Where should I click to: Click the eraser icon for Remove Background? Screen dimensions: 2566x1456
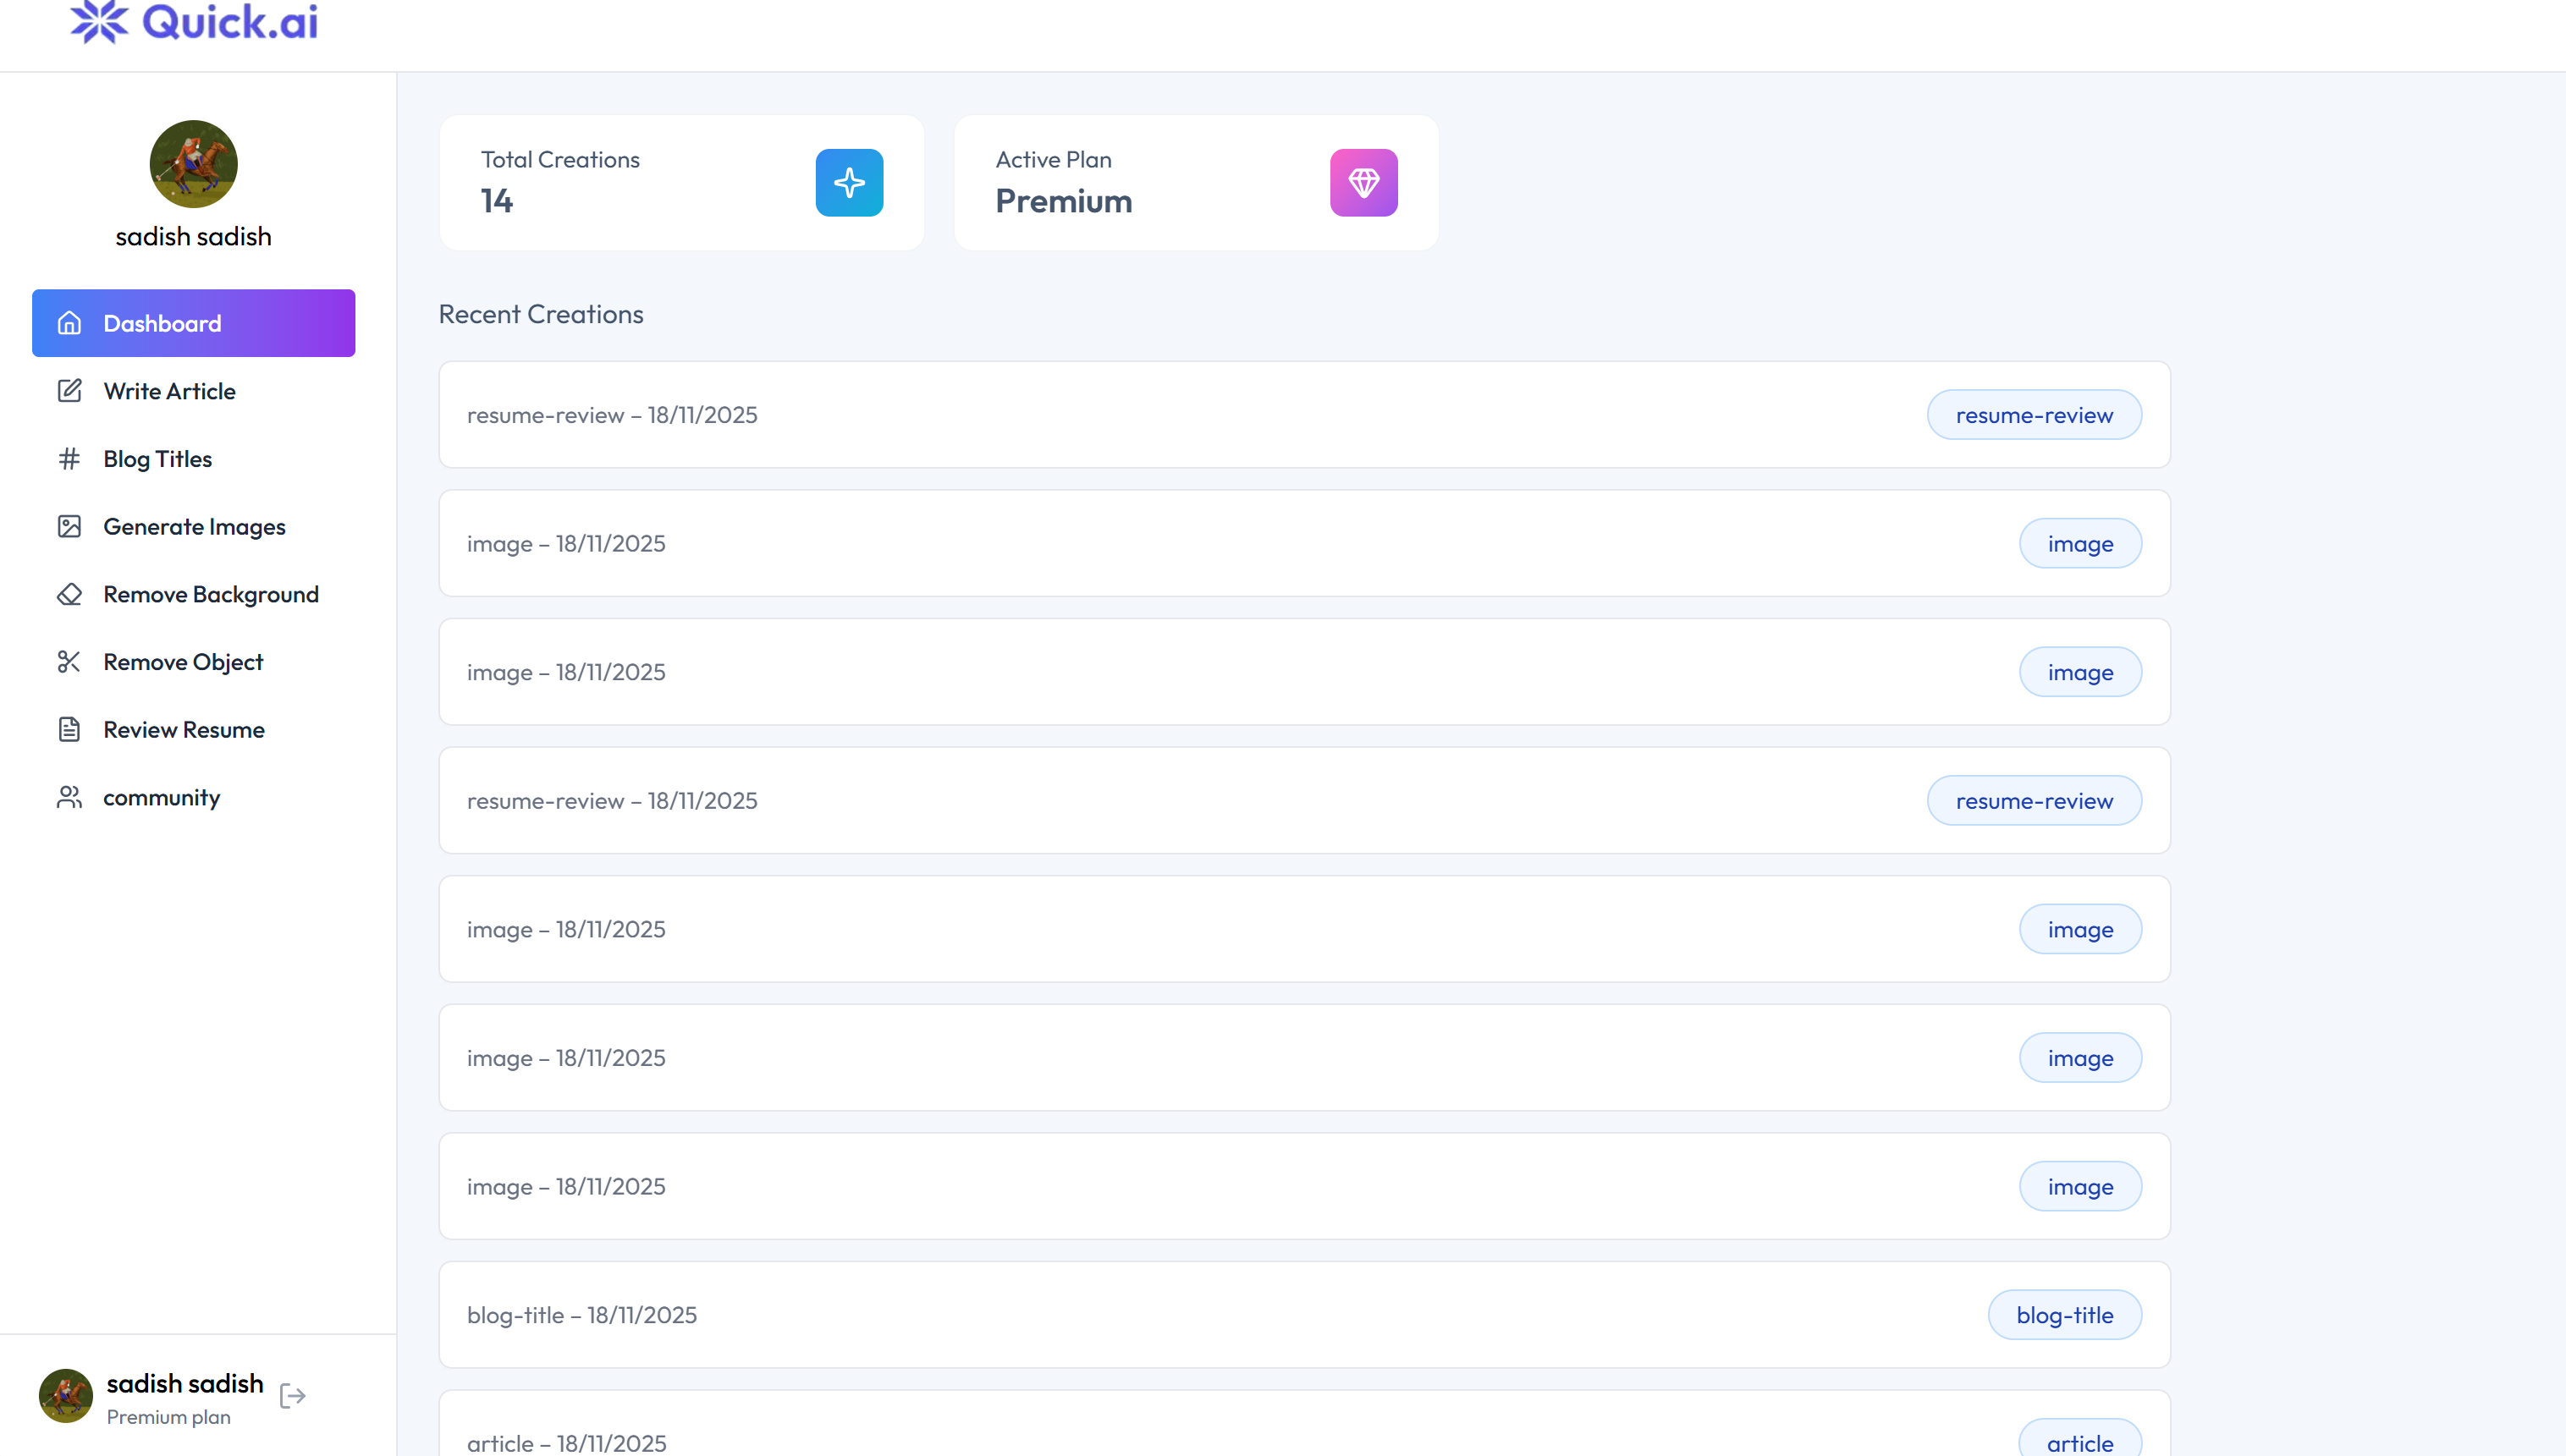(x=69, y=595)
